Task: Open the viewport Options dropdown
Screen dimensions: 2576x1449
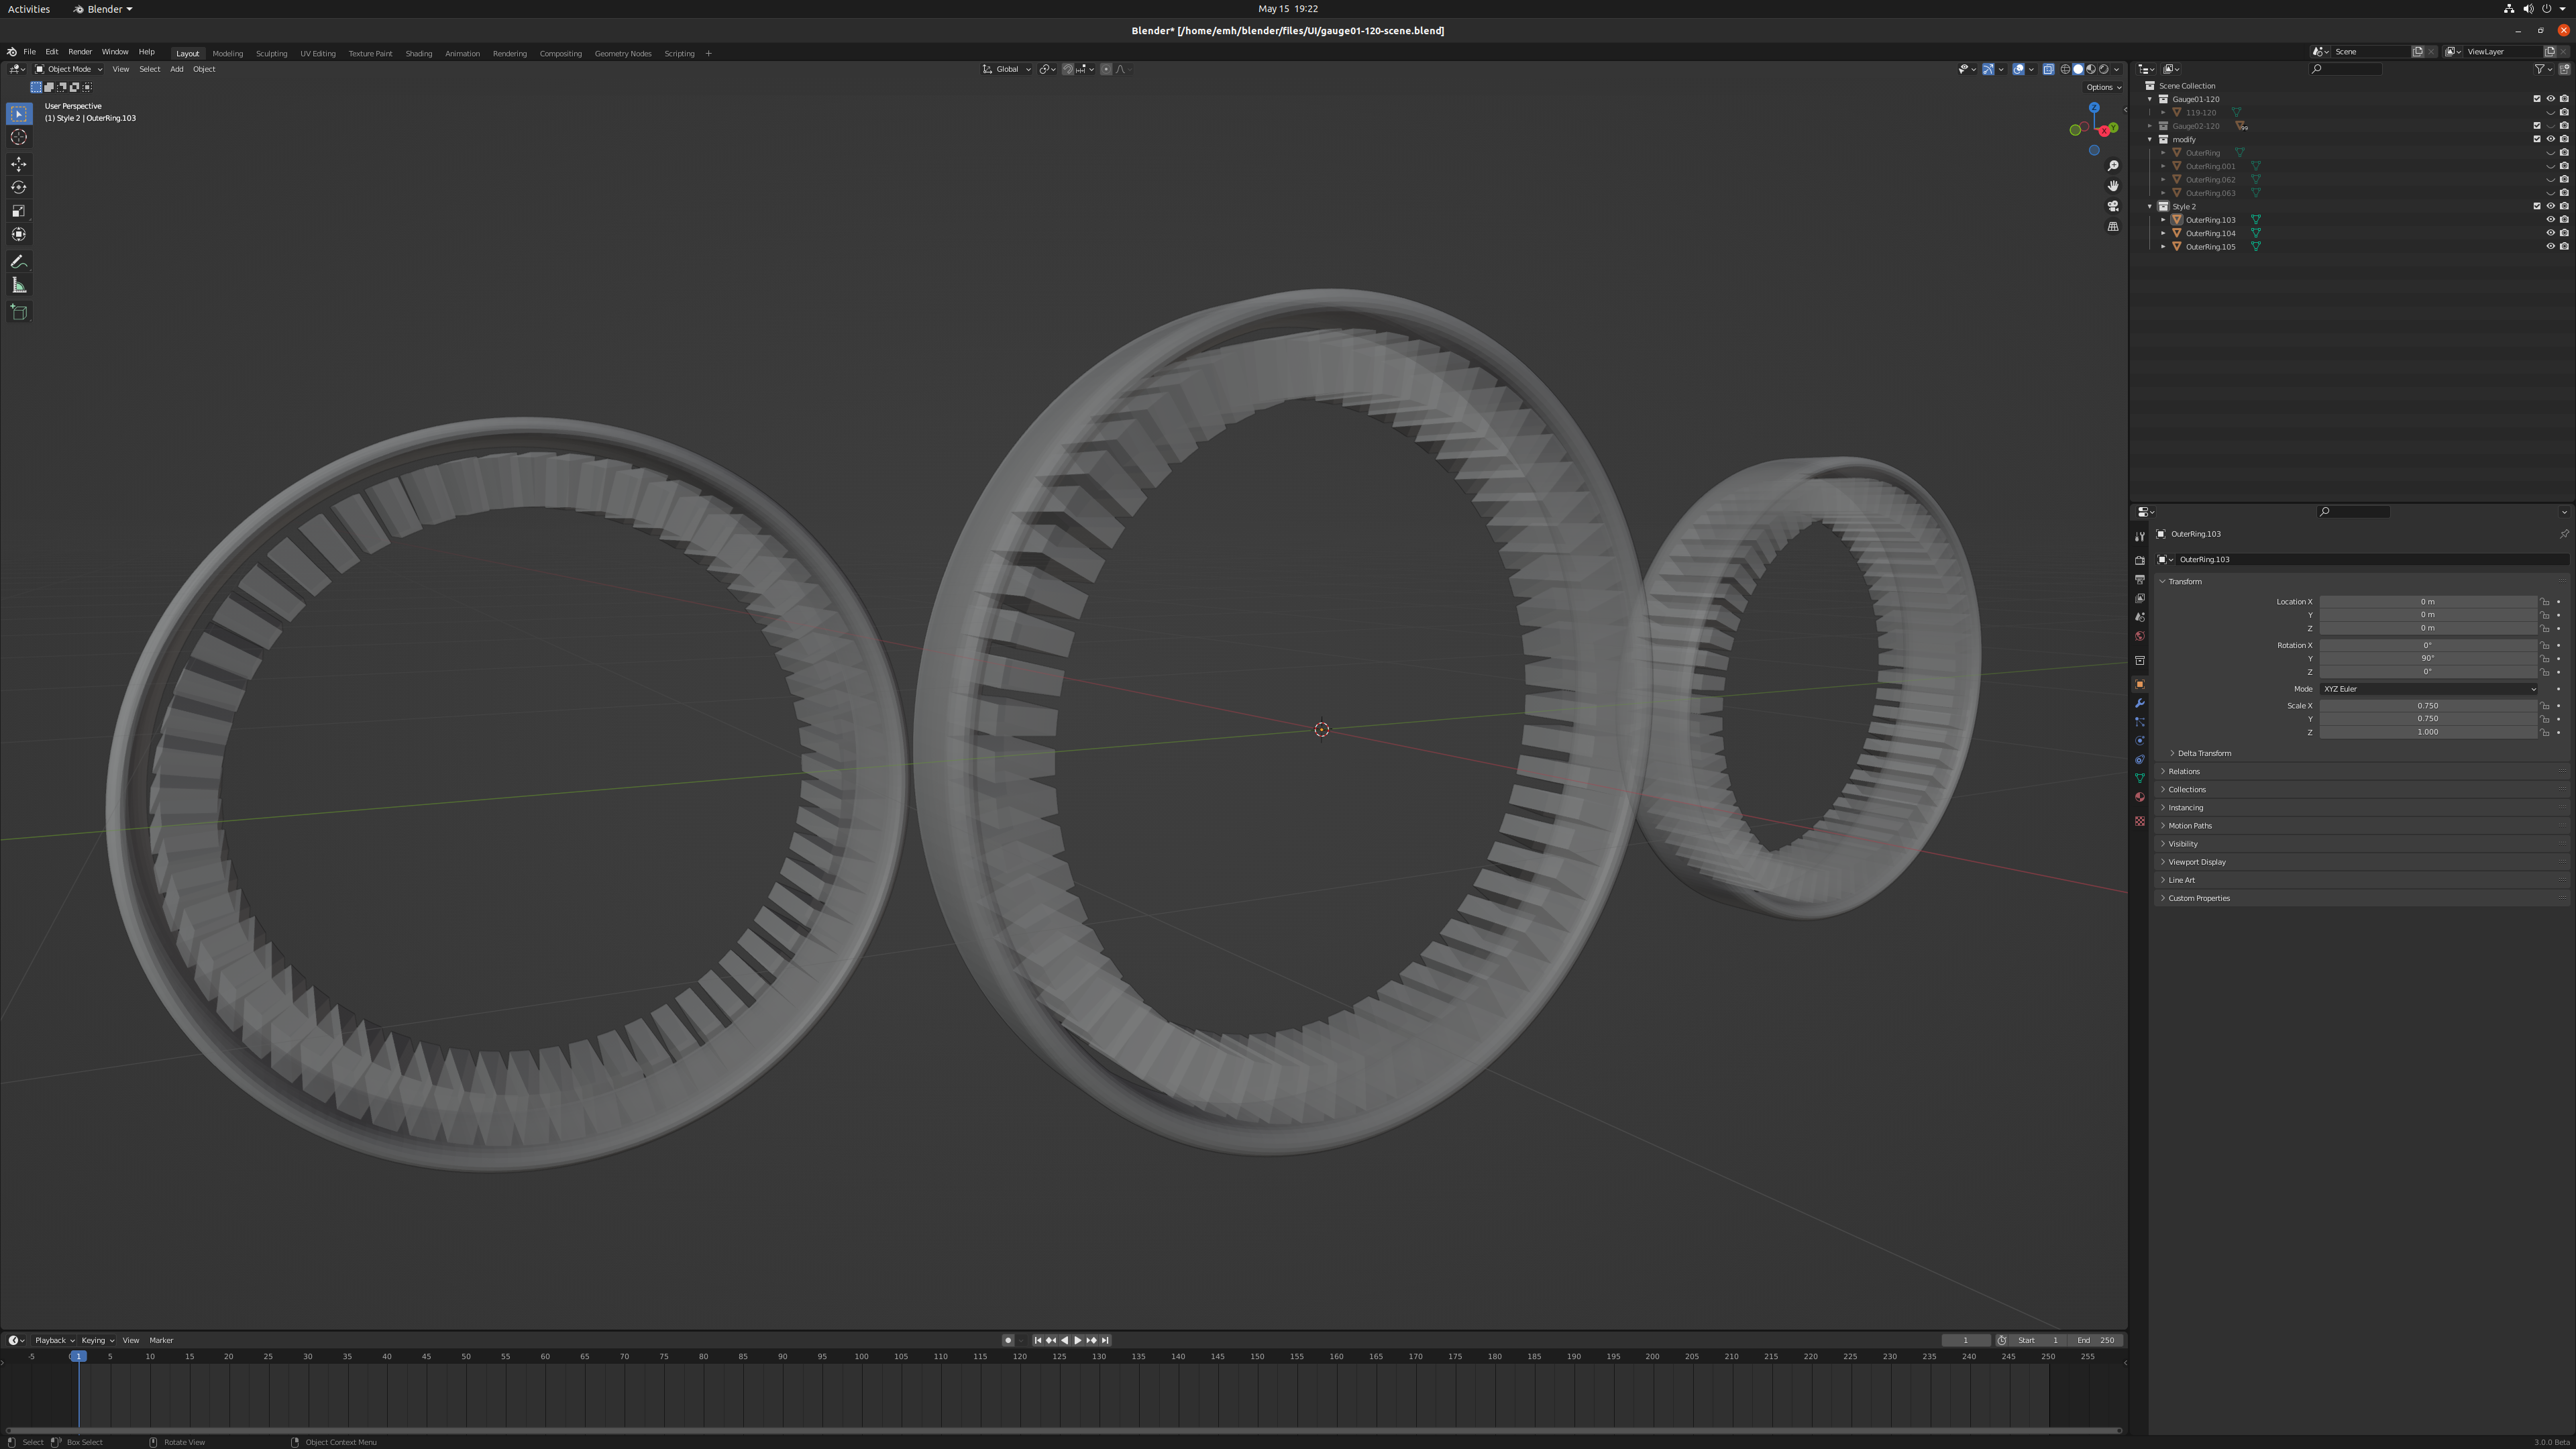Action: (2104, 87)
